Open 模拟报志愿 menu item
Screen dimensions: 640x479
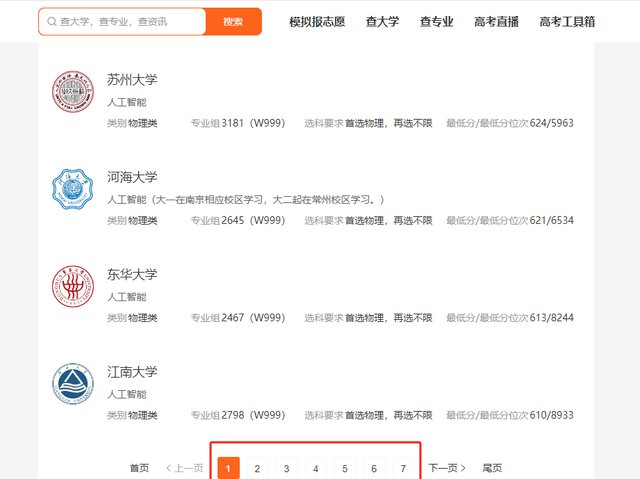tap(317, 22)
